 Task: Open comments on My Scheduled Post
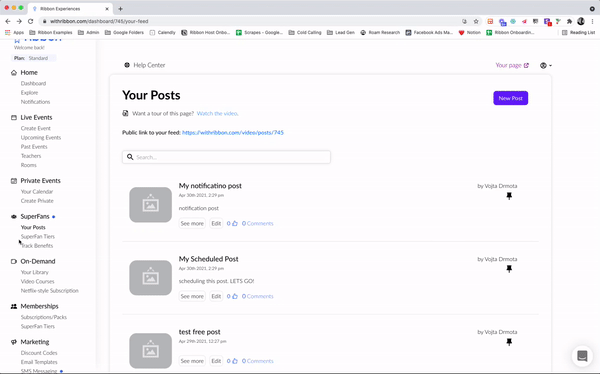click(258, 296)
